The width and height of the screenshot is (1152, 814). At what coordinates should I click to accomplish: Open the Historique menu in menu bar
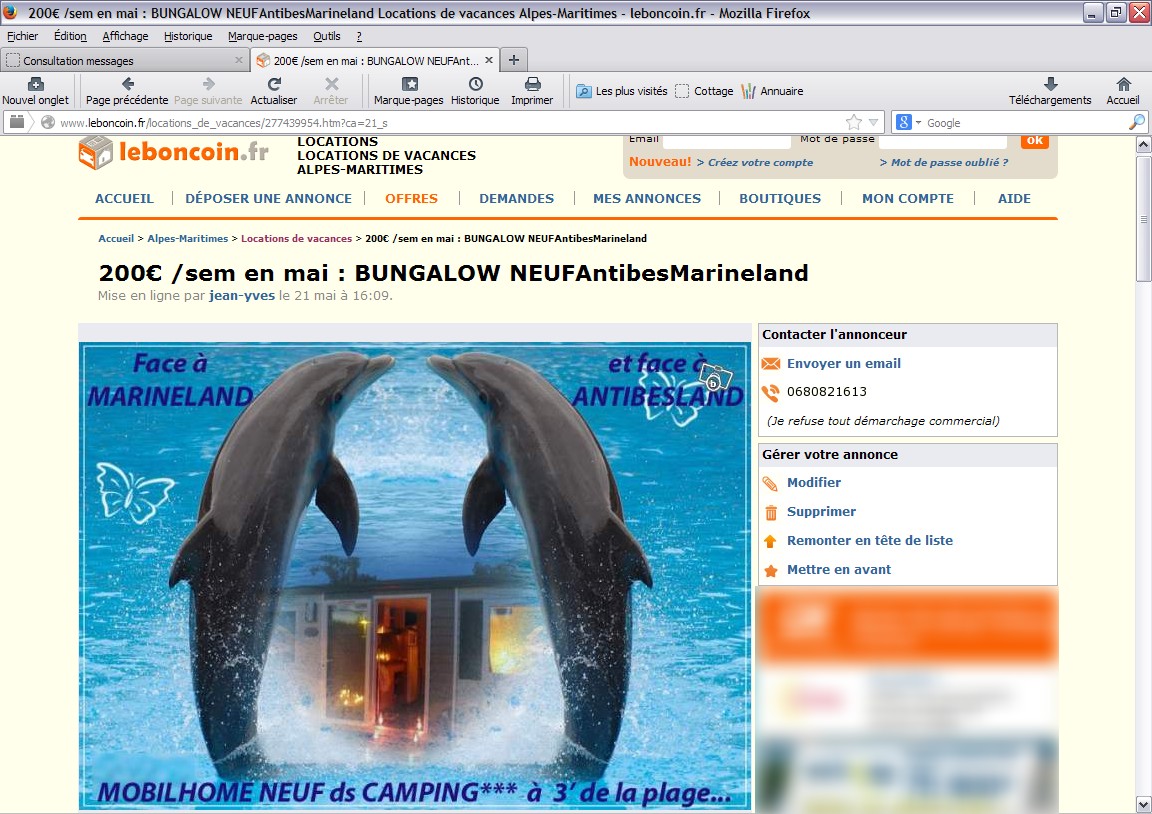(188, 36)
